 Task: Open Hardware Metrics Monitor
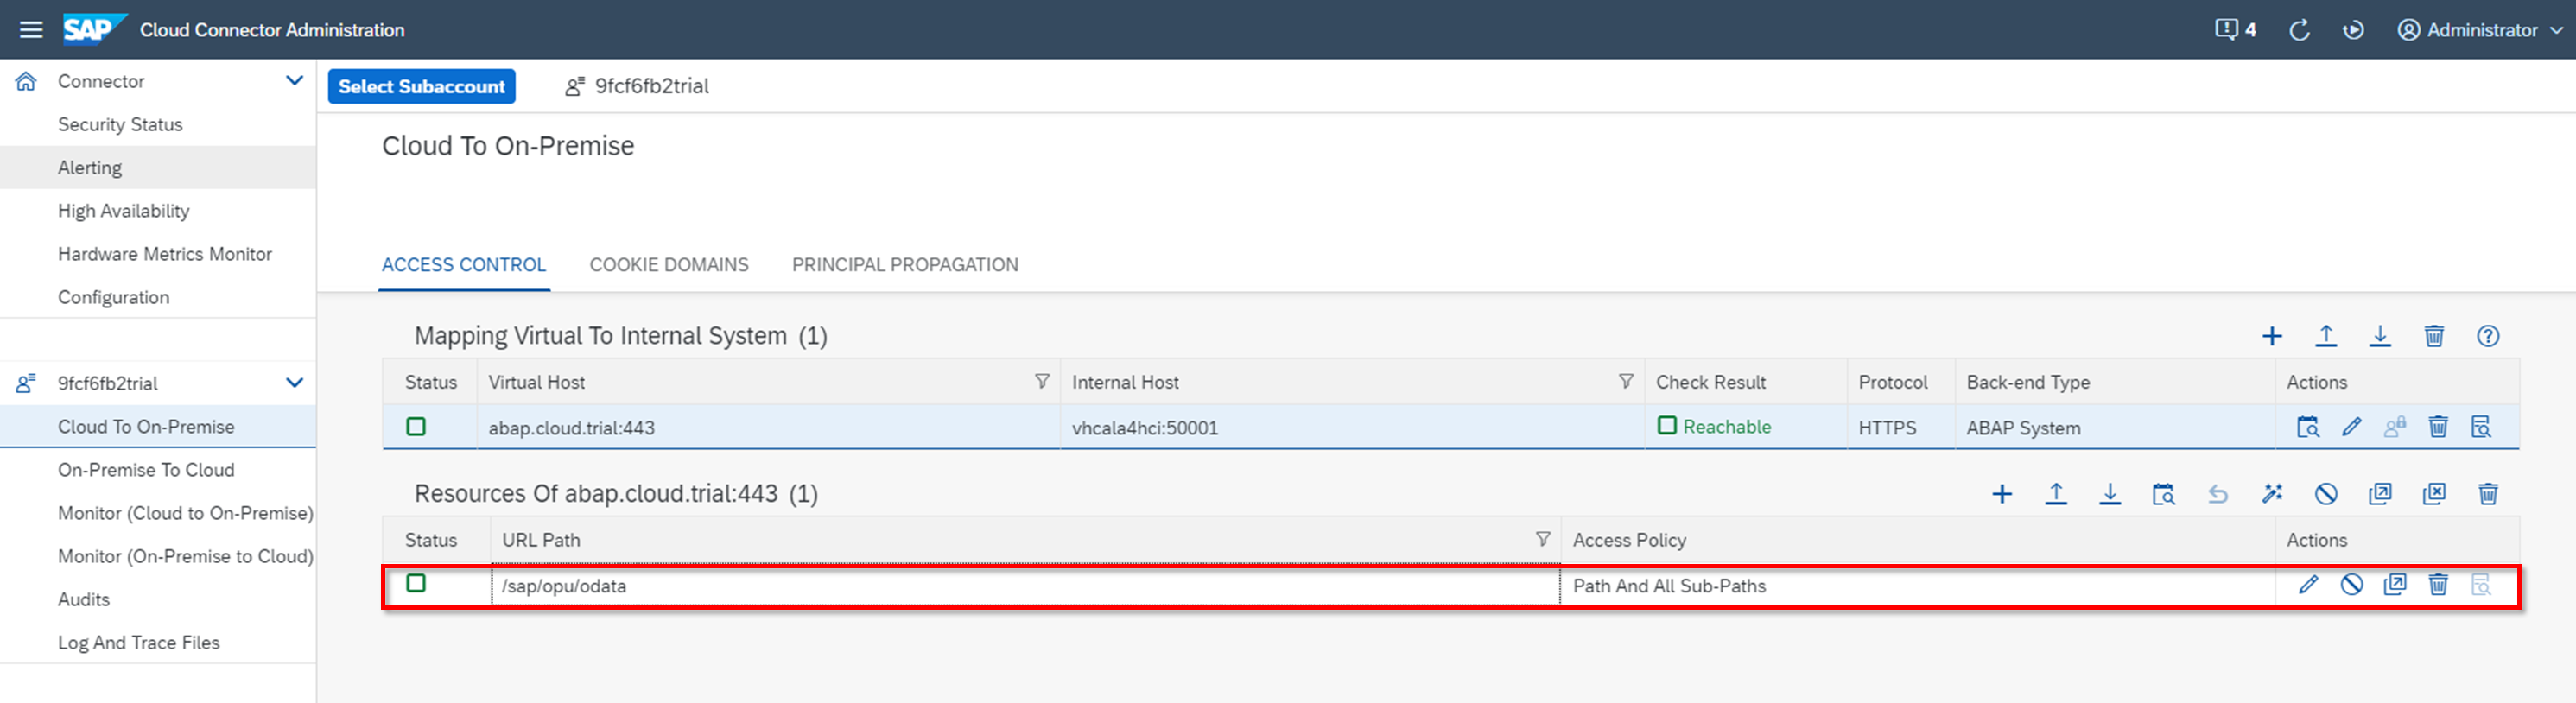(165, 253)
